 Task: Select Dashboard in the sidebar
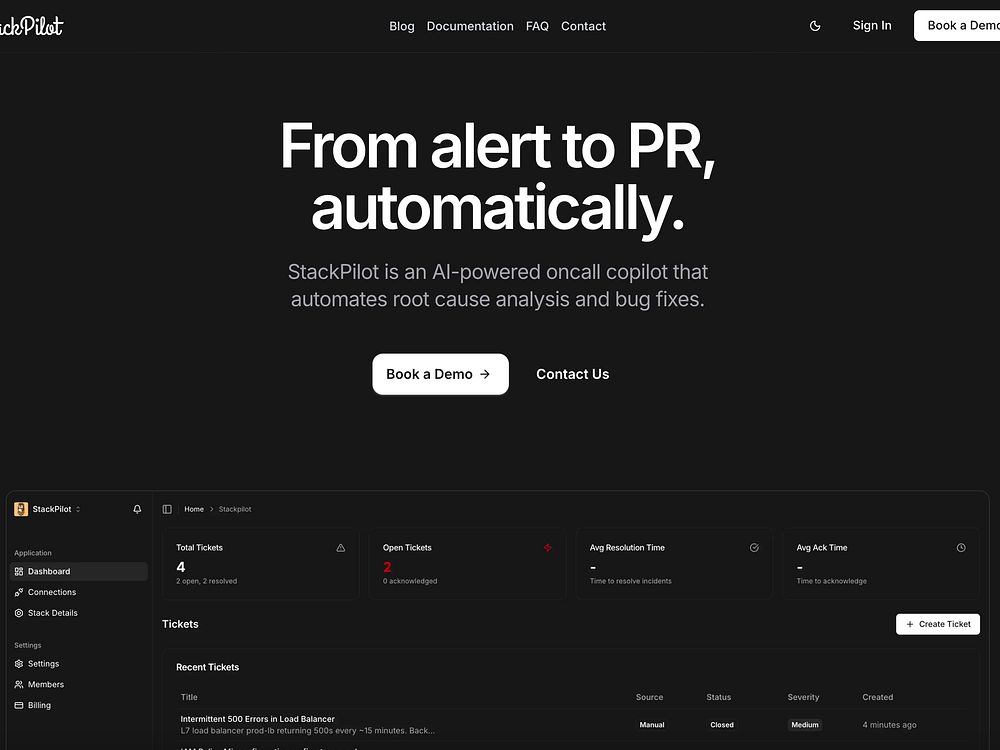[79, 571]
